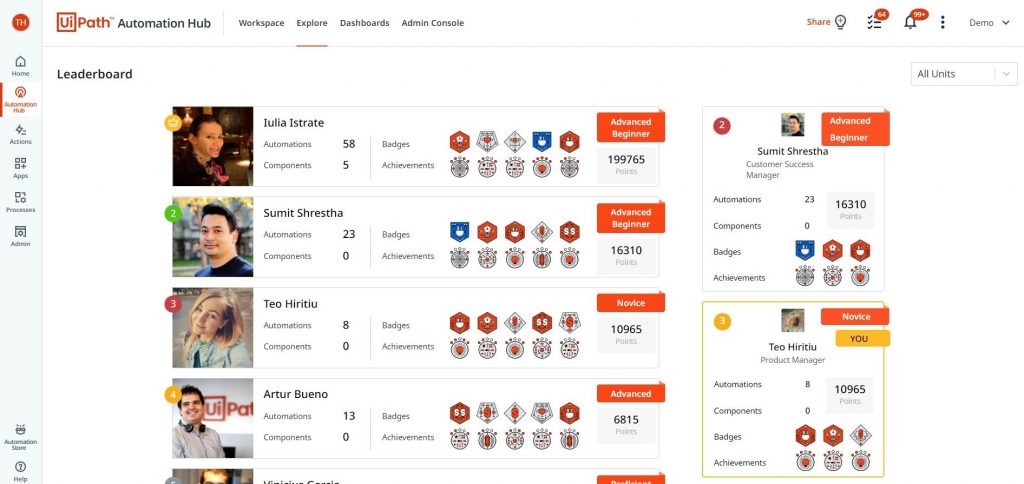Open the Dashboards tab
1024x484 pixels.
364,23
